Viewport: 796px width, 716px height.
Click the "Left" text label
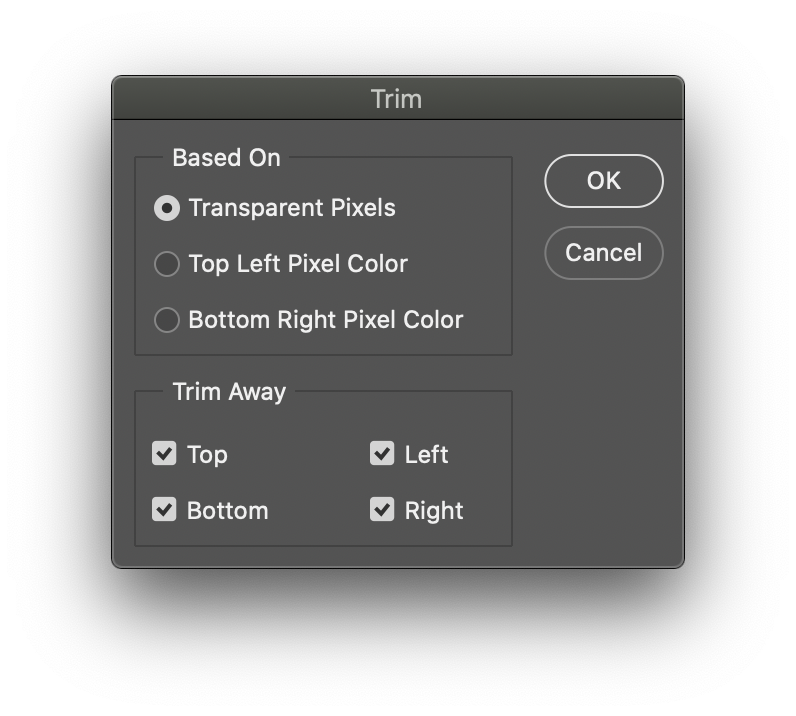tap(426, 454)
